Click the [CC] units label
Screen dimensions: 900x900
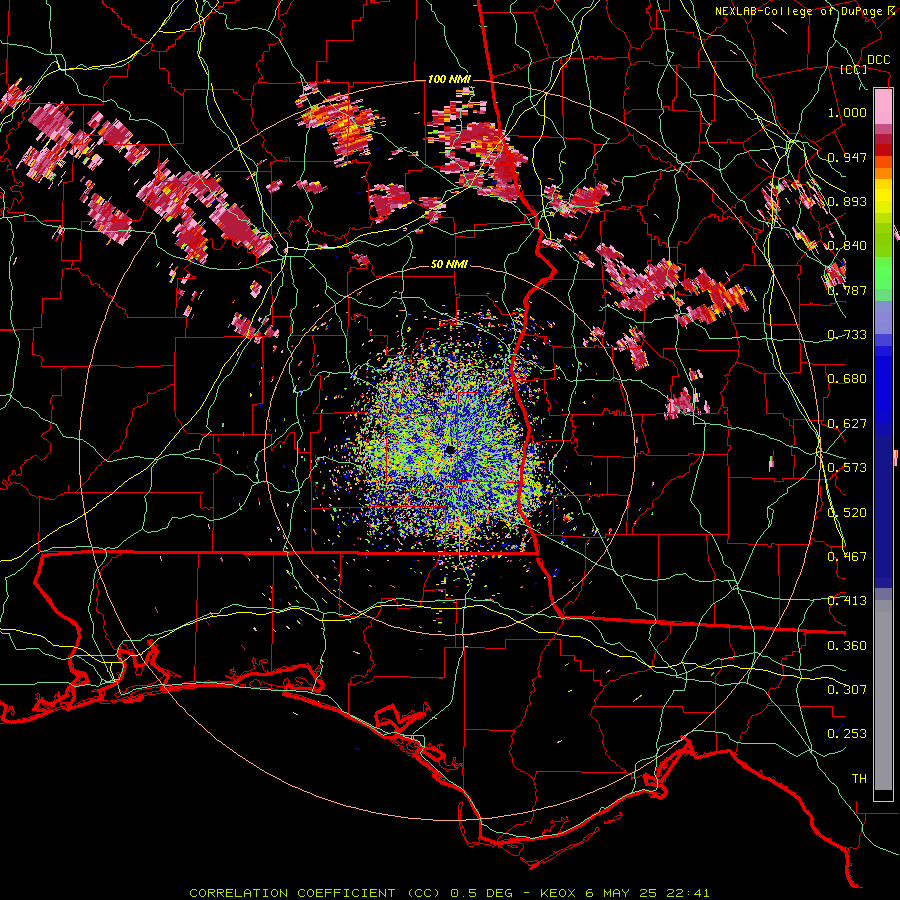point(854,69)
